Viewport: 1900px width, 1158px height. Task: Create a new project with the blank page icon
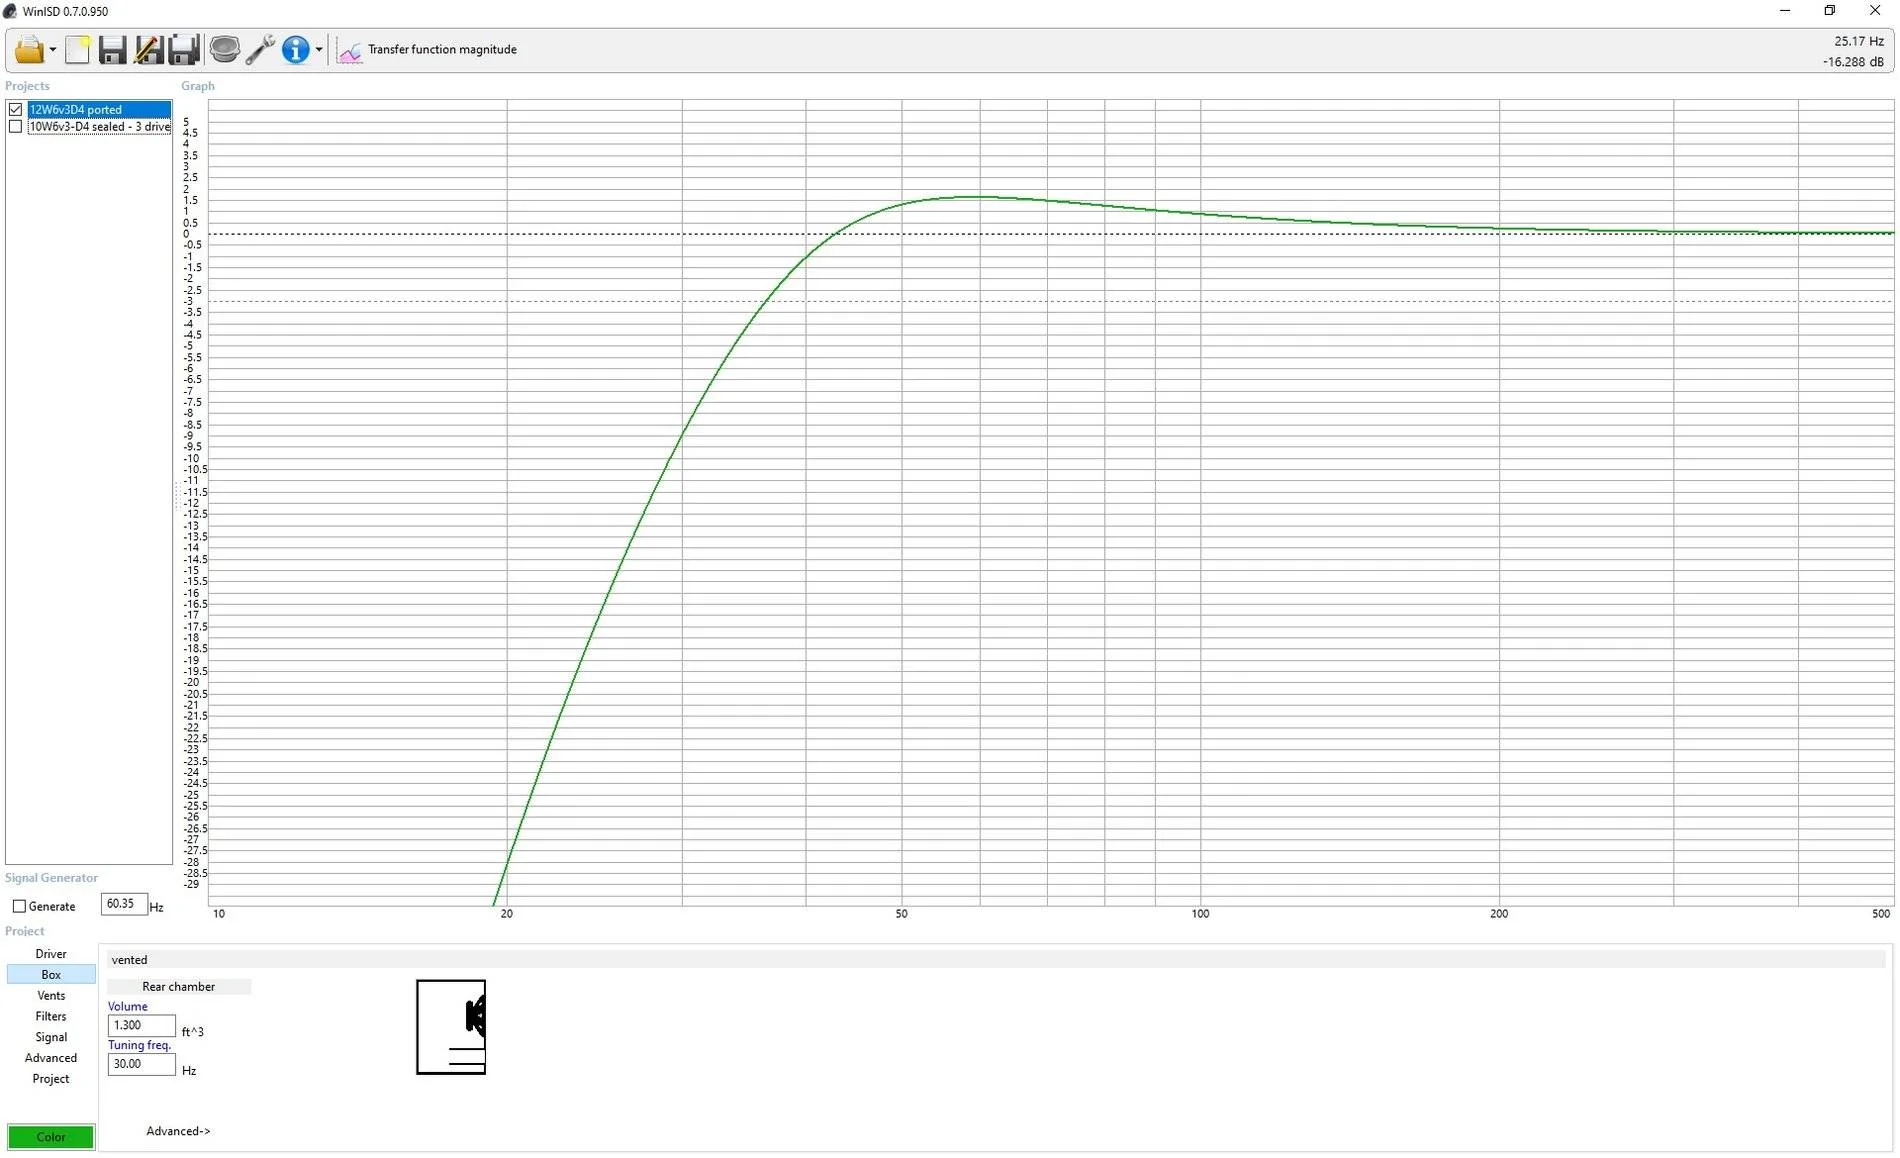pyautogui.click(x=77, y=49)
